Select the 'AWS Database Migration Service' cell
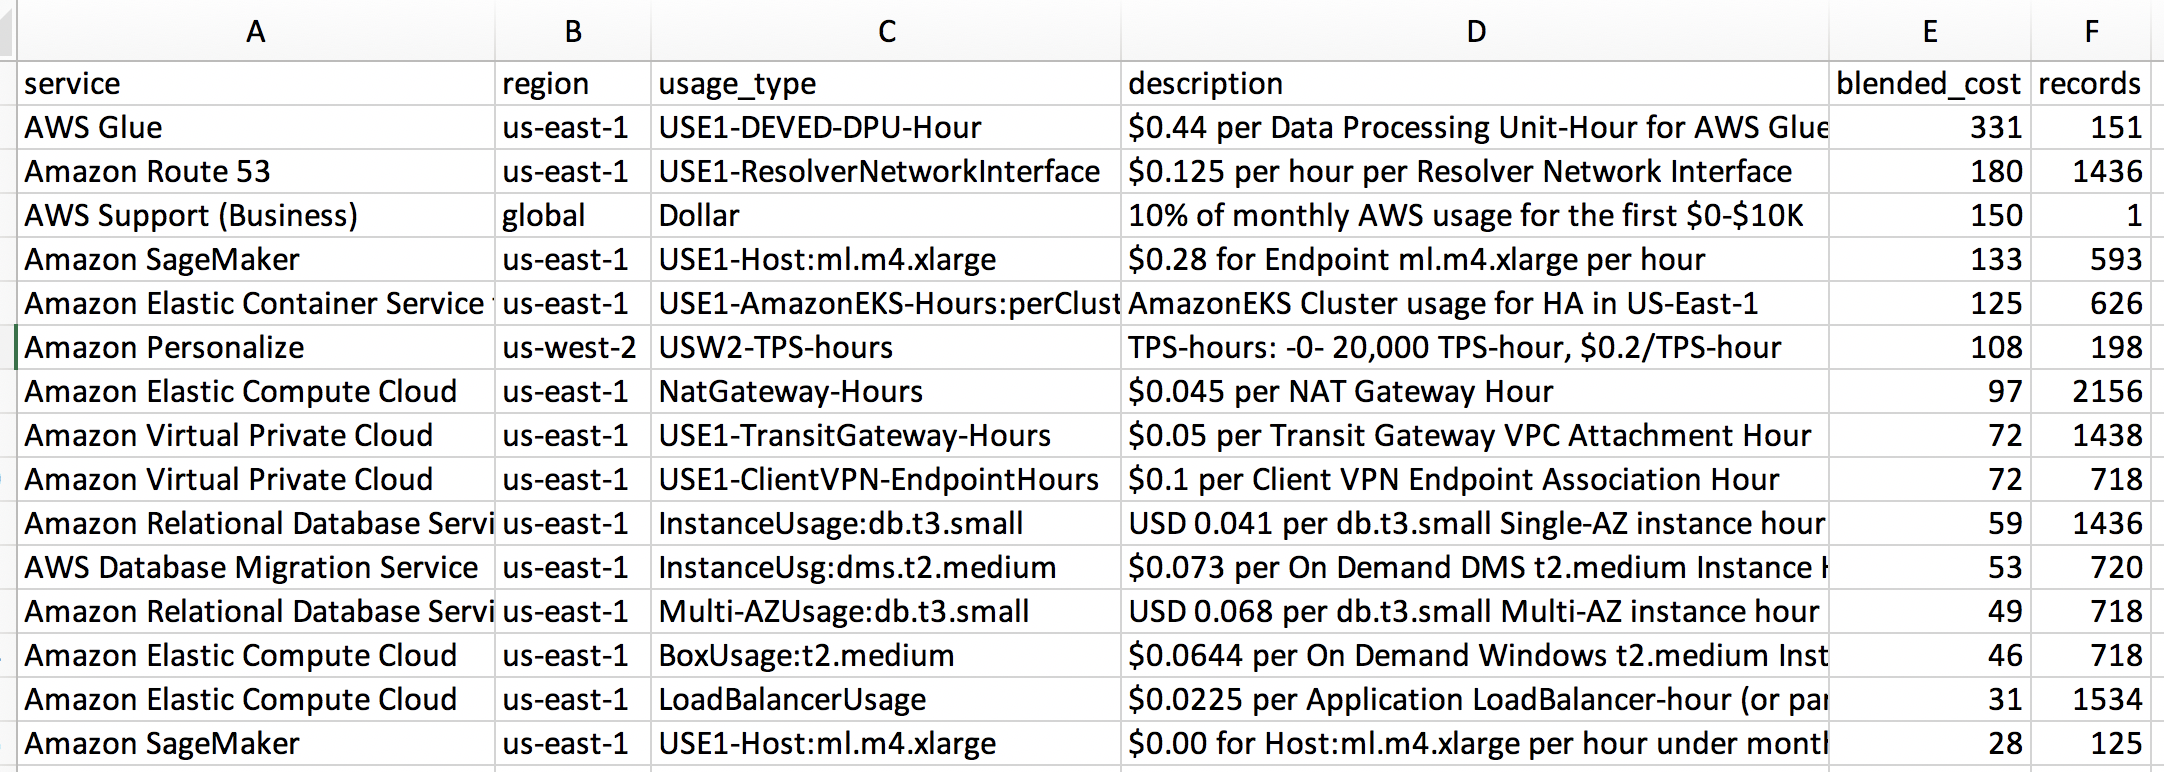2164x772 pixels. (256, 568)
